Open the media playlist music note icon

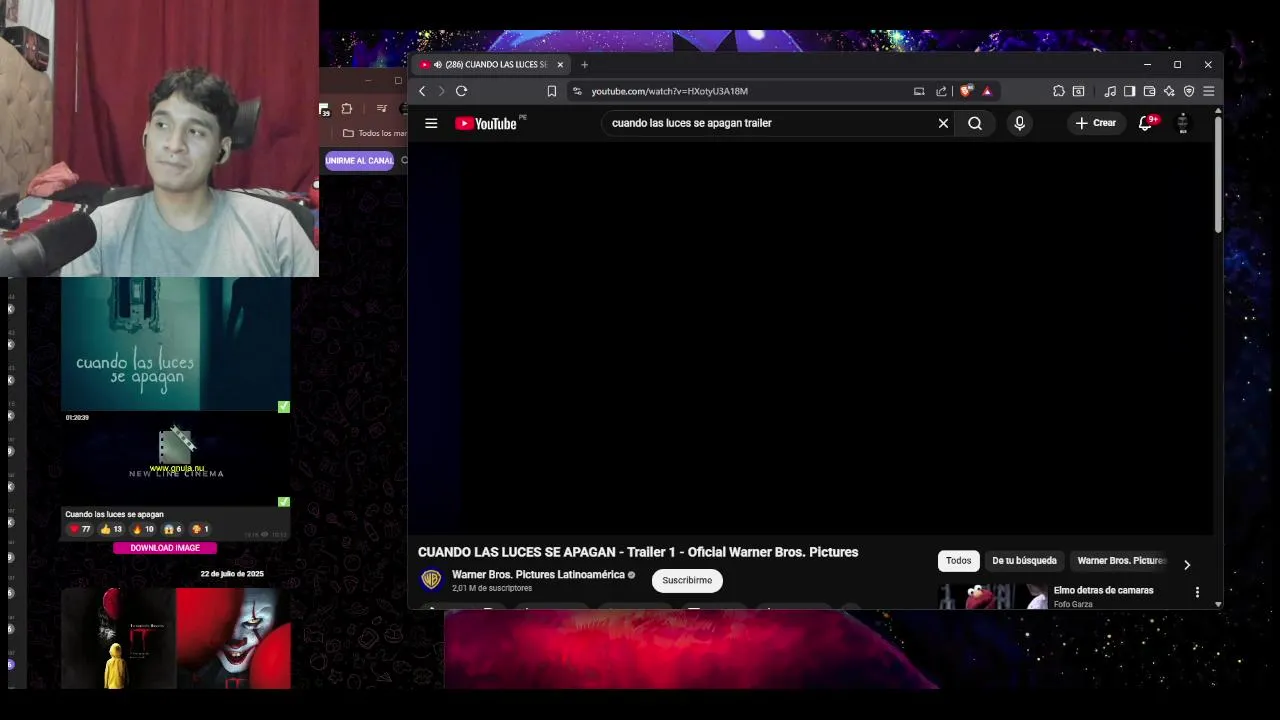pyautogui.click(x=1110, y=91)
